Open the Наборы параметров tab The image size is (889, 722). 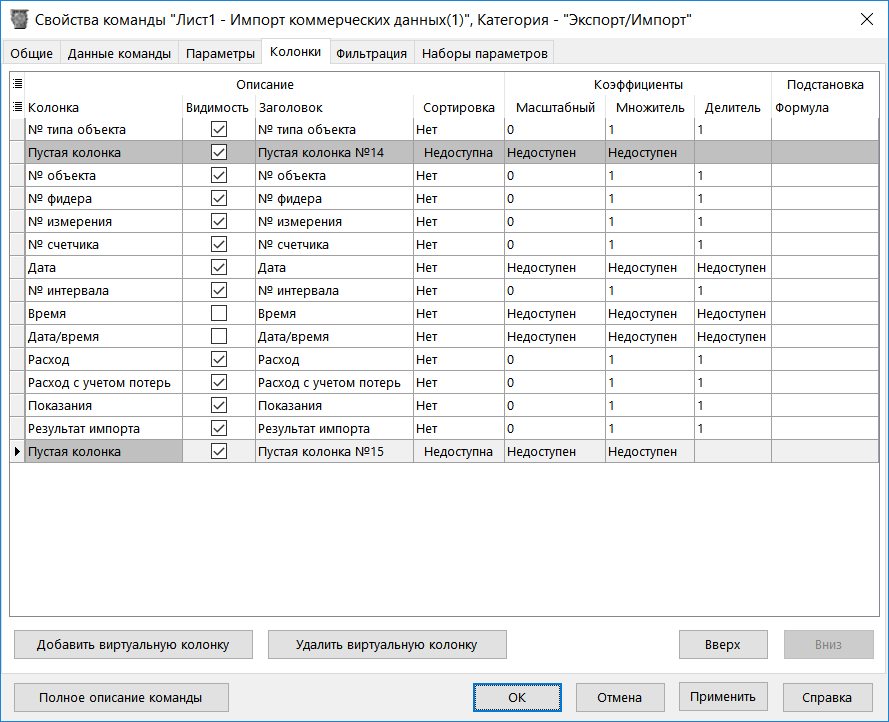tap(485, 53)
